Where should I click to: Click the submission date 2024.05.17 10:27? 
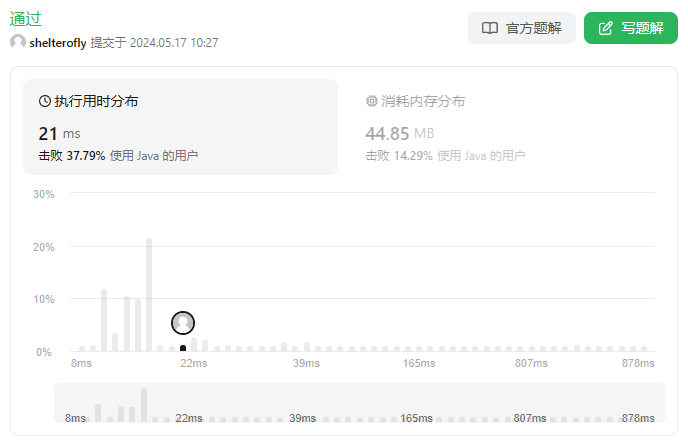[x=174, y=43]
